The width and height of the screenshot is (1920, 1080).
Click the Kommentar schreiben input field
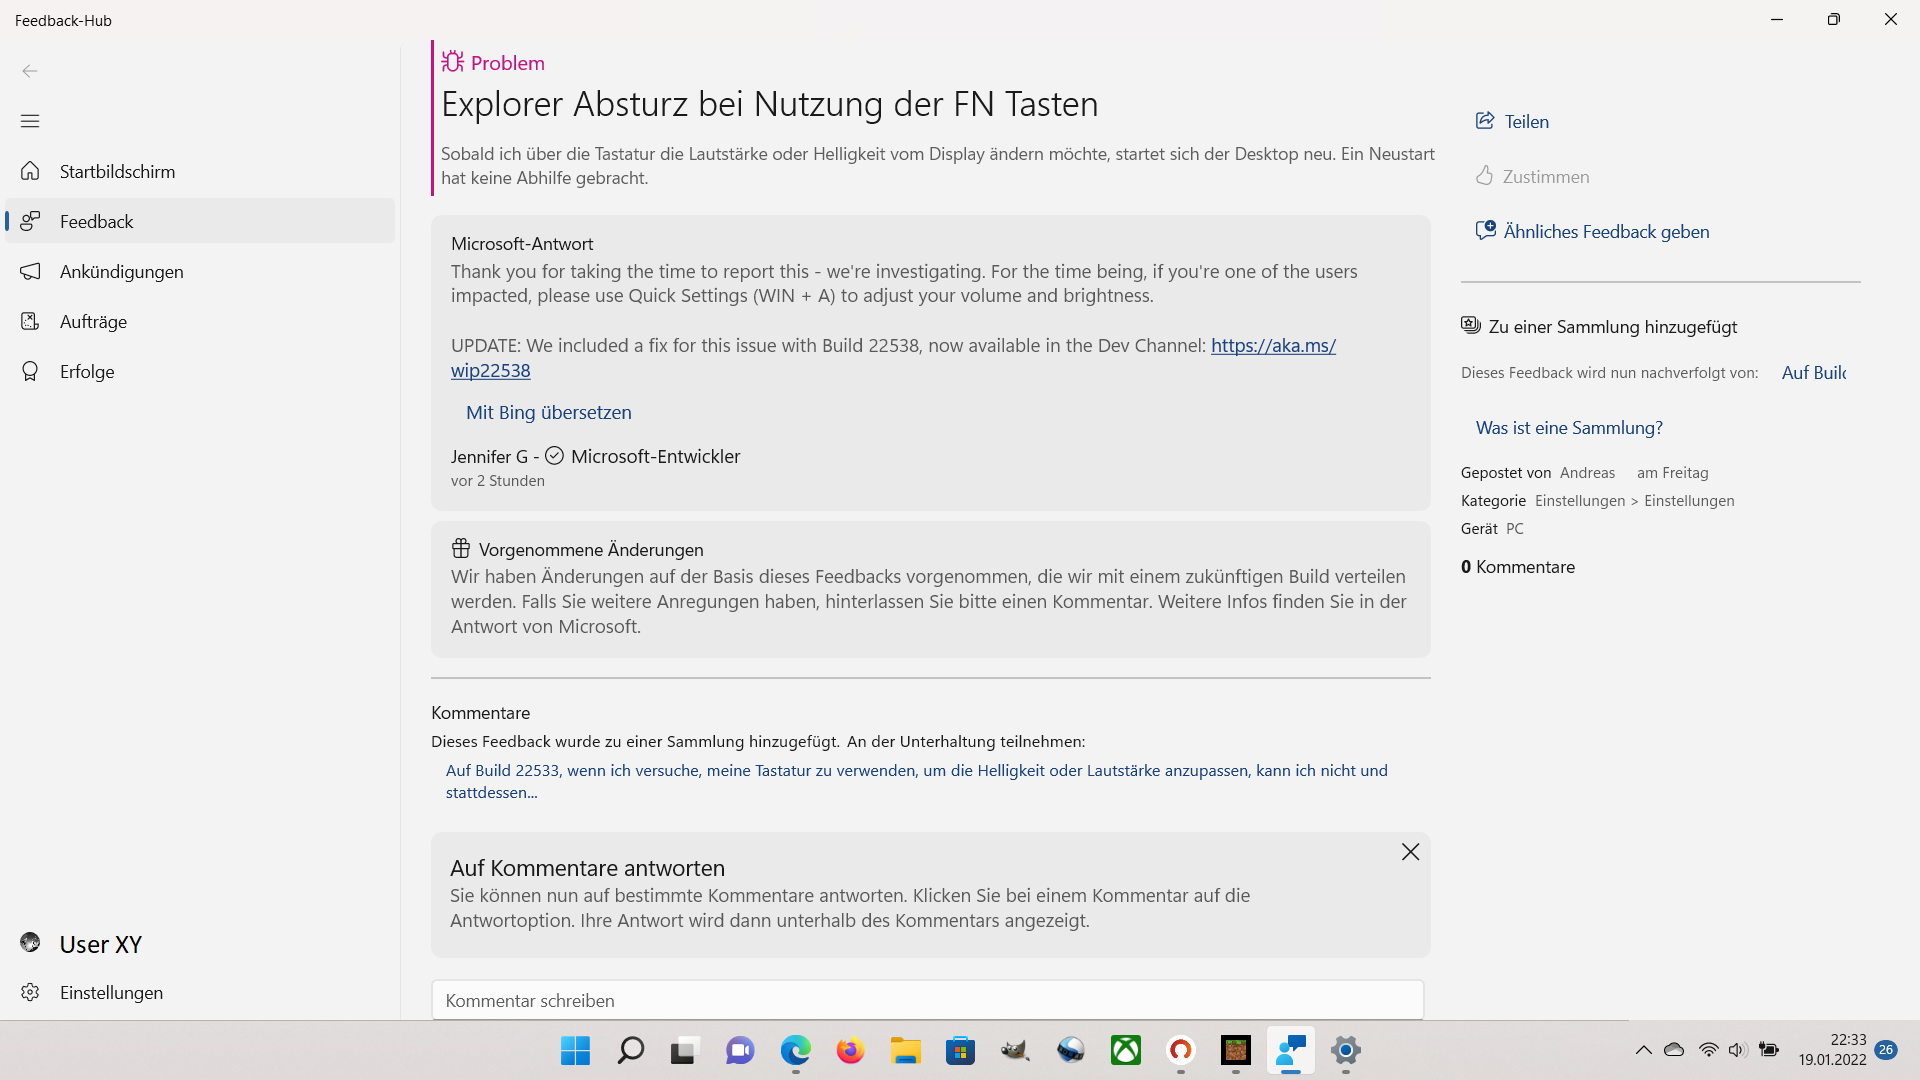tap(927, 1000)
